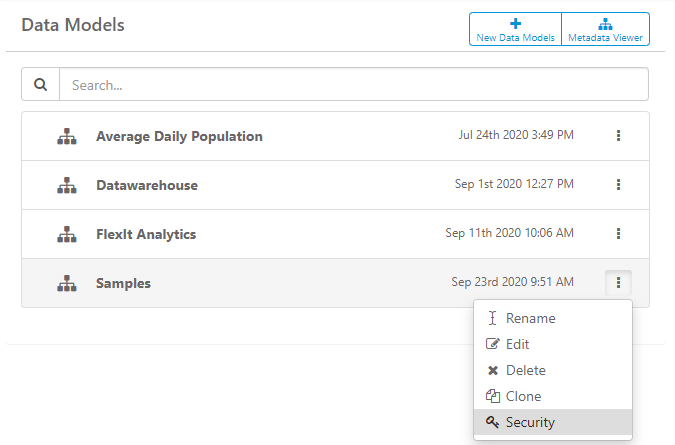Viewport: 675px width, 445px height.
Task: Focus the Search text field
Action: [x=353, y=84]
